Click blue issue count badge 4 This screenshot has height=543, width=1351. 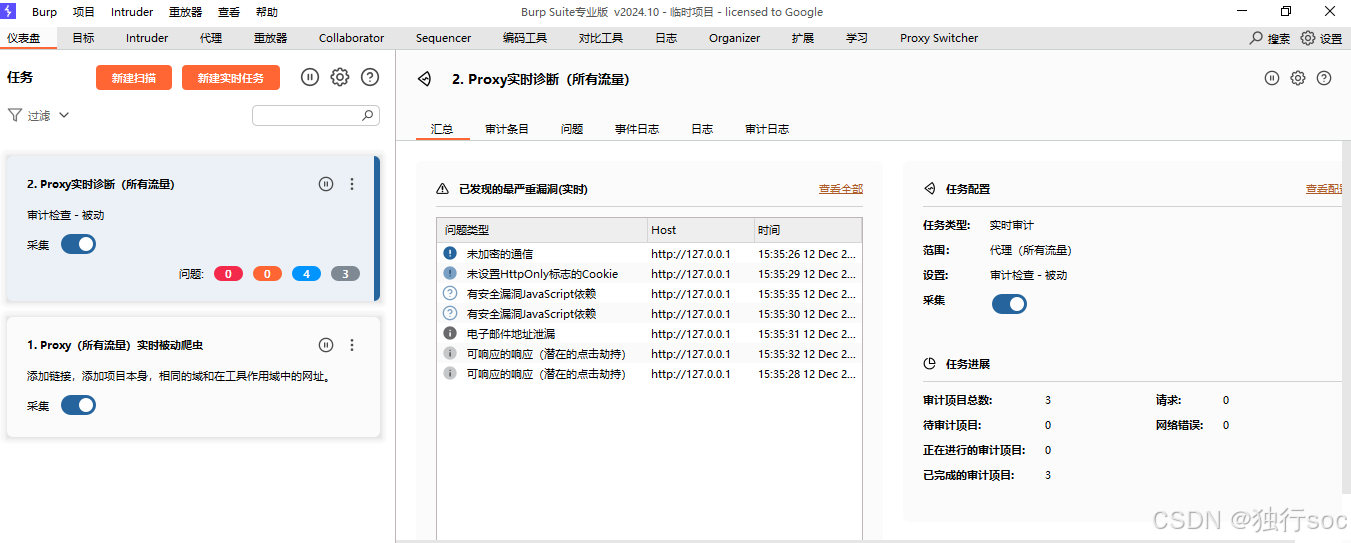click(306, 274)
